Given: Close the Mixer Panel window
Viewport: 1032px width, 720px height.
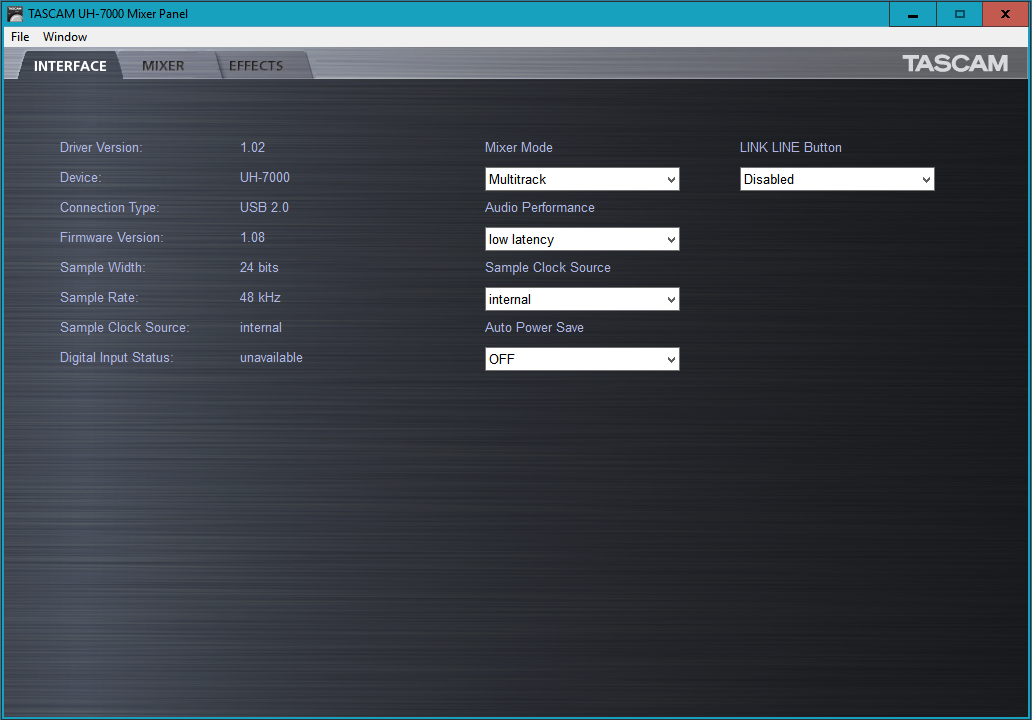Looking at the screenshot, I should pos(1005,14).
